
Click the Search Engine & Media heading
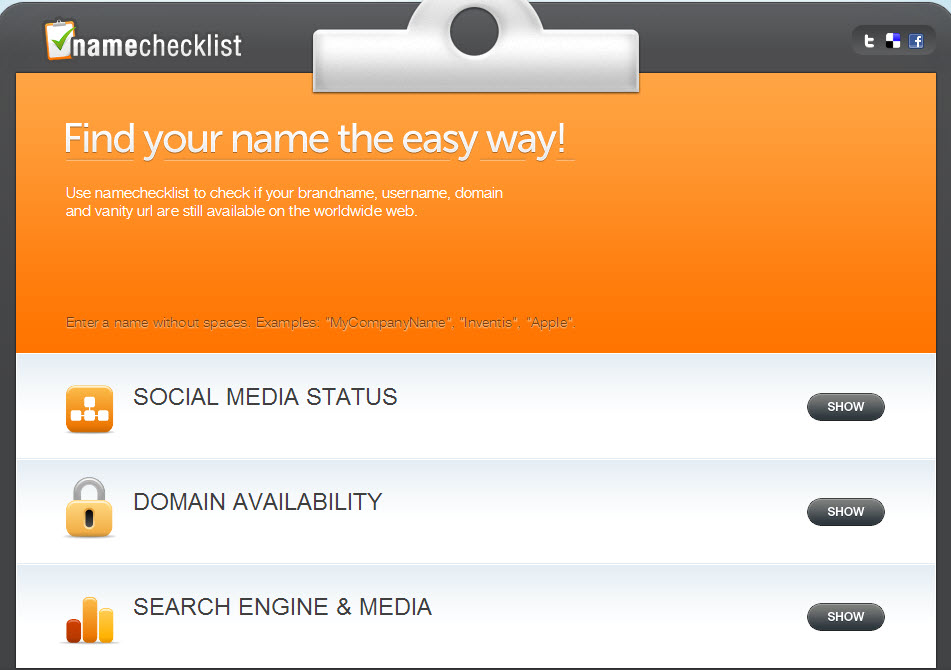283,607
